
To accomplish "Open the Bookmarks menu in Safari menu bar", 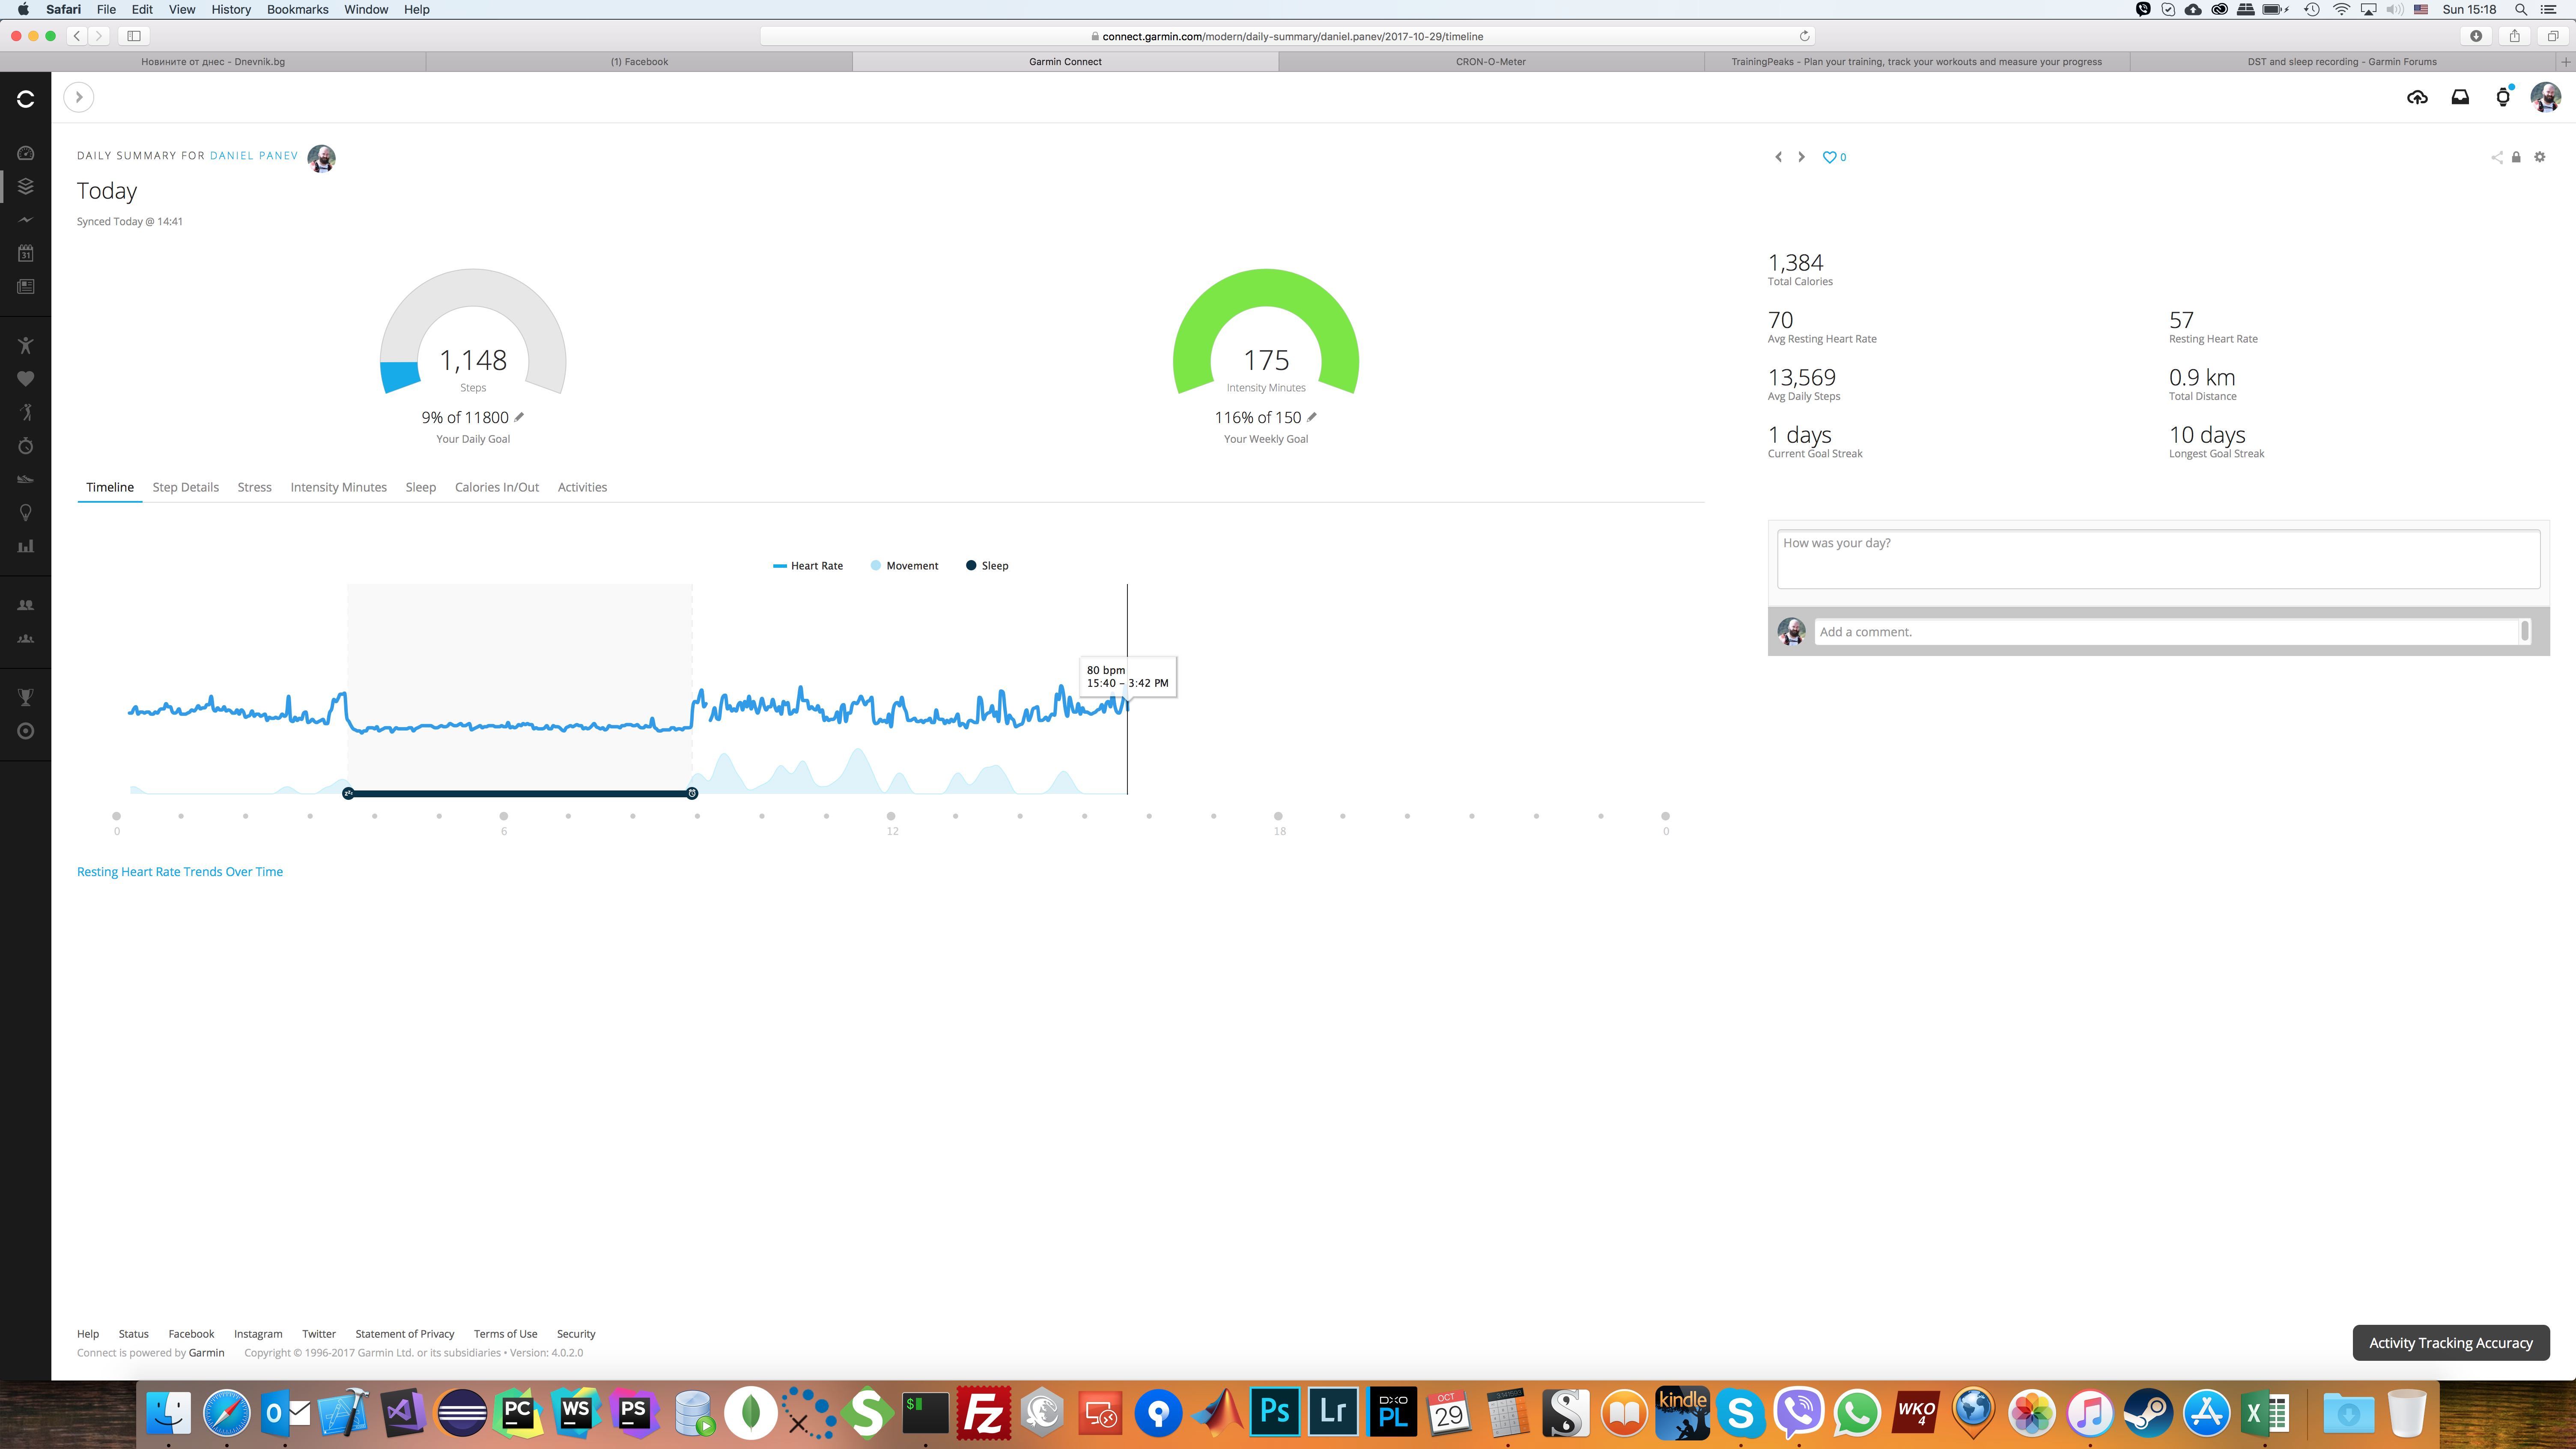I will click(x=298, y=9).
